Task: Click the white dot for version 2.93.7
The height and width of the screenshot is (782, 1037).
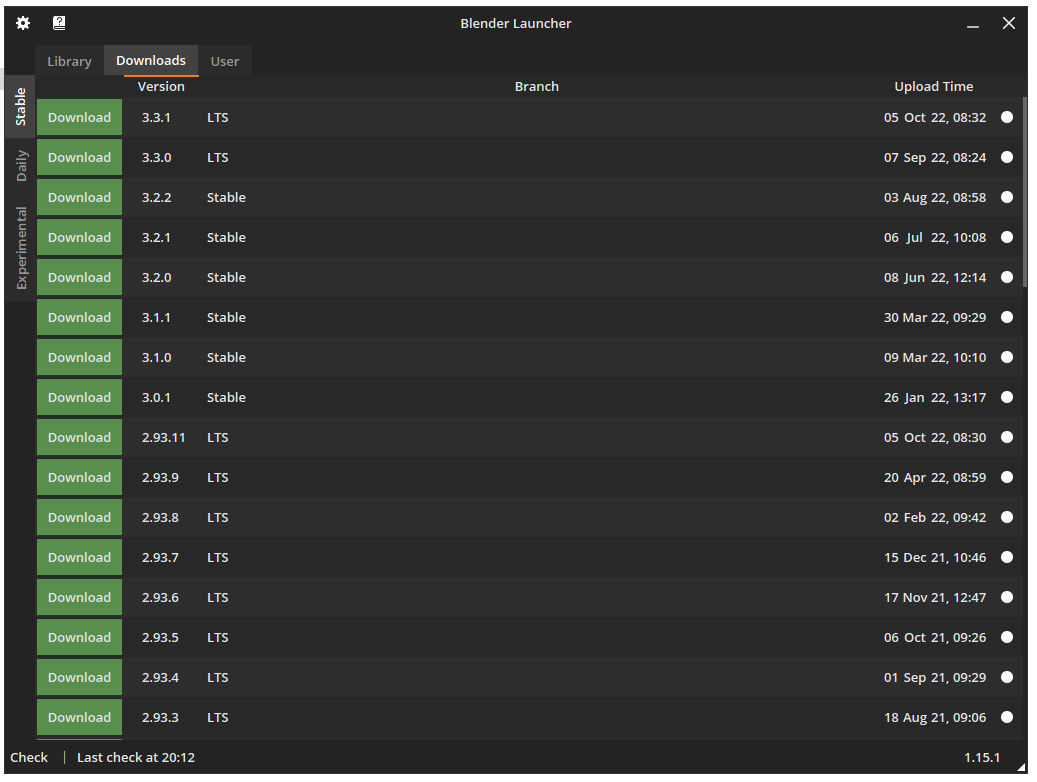Action: pyautogui.click(x=1007, y=558)
